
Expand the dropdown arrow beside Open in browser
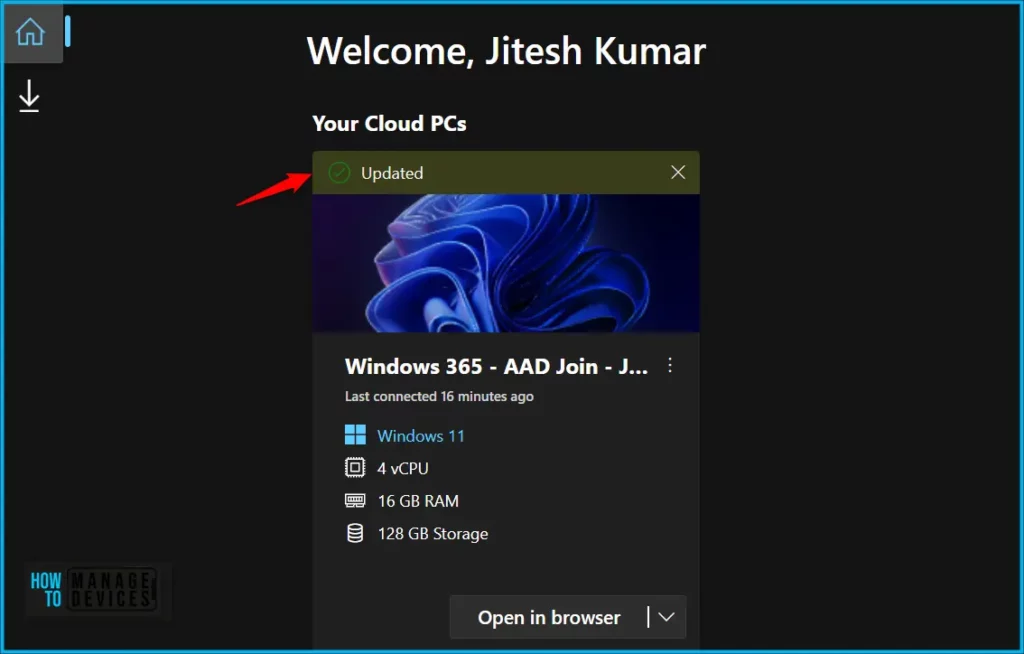[x=667, y=617]
